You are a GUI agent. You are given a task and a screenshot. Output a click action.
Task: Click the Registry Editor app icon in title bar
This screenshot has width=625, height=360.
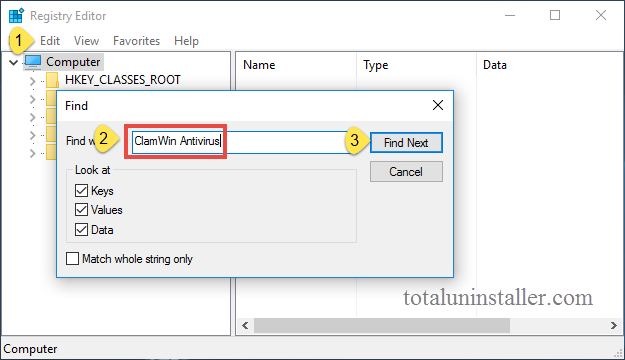pyautogui.click(x=16, y=16)
